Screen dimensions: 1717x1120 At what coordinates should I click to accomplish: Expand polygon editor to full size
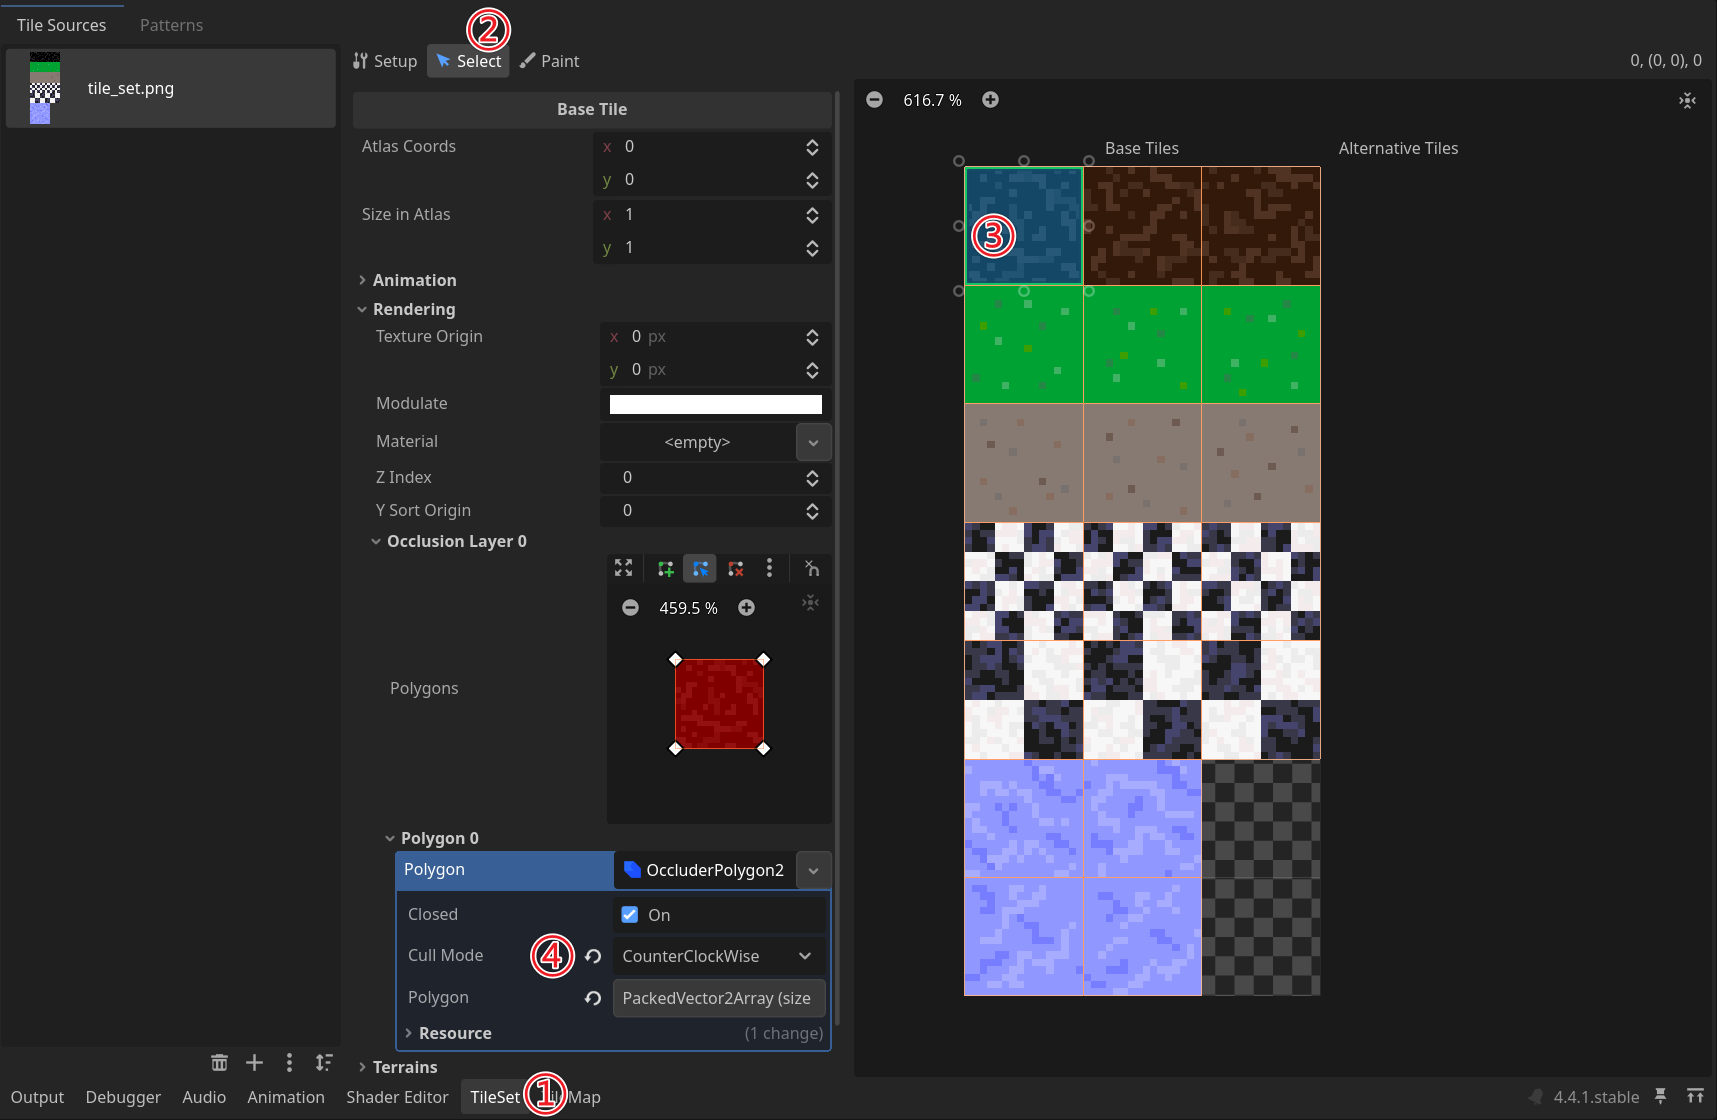(623, 568)
